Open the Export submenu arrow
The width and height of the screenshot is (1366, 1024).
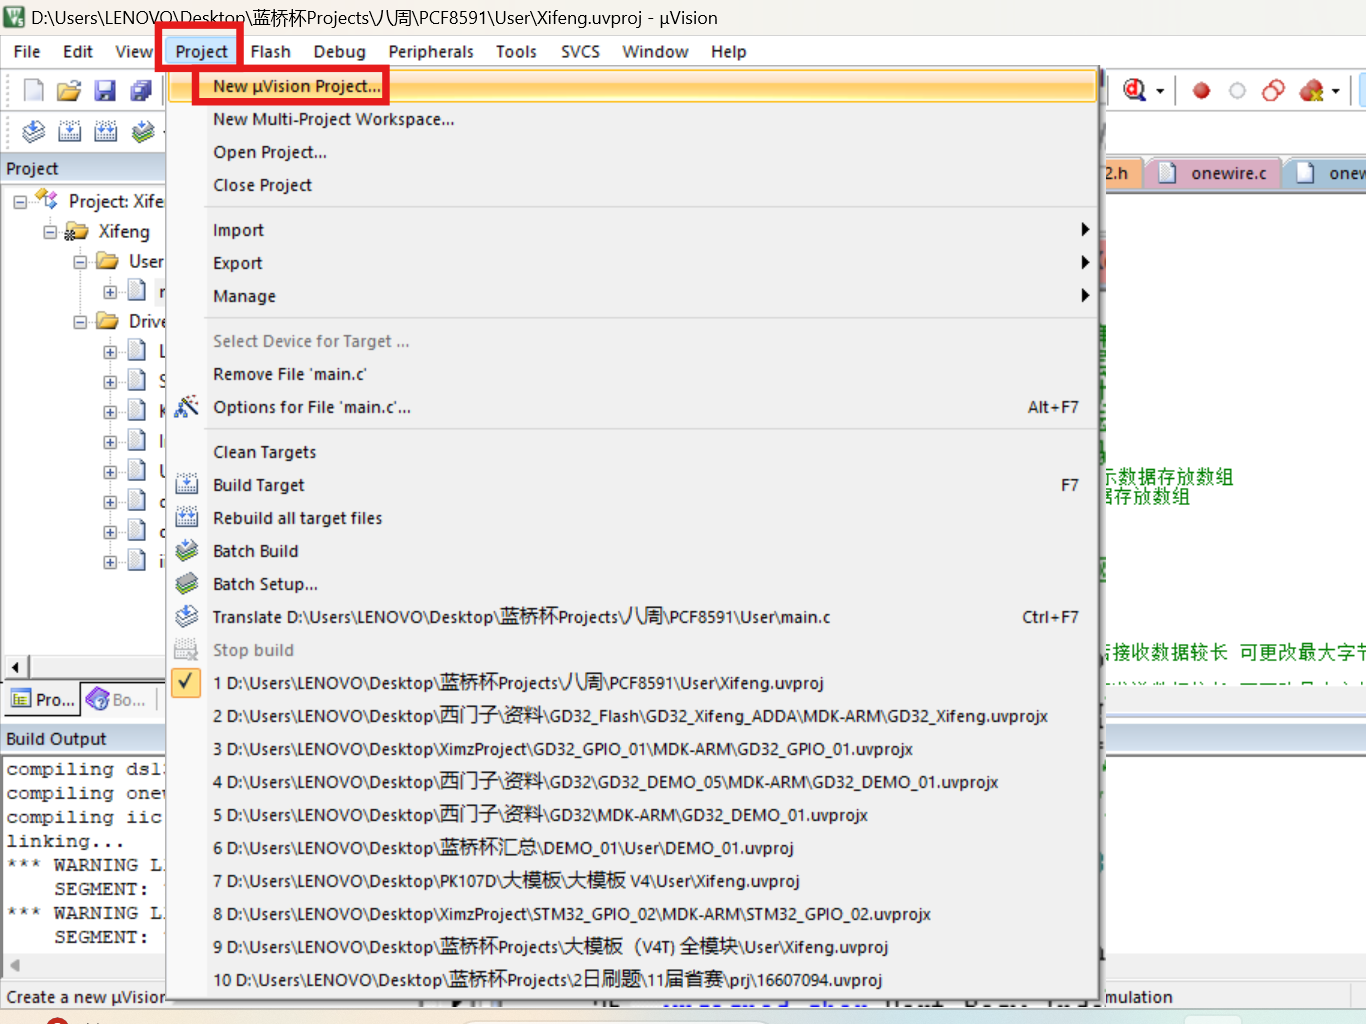(x=1085, y=263)
